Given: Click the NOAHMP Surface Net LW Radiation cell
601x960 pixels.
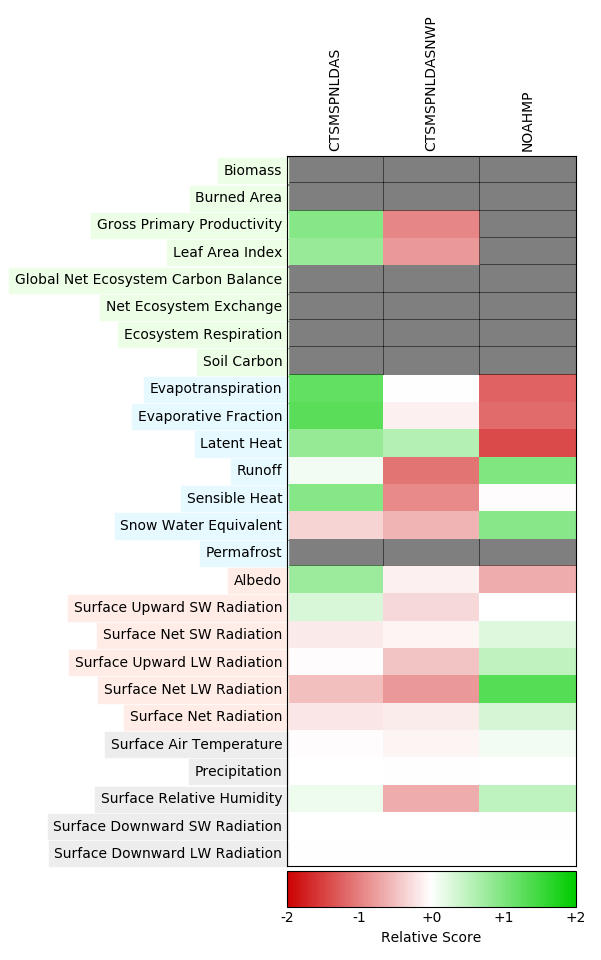Looking at the screenshot, I should pos(527,690).
